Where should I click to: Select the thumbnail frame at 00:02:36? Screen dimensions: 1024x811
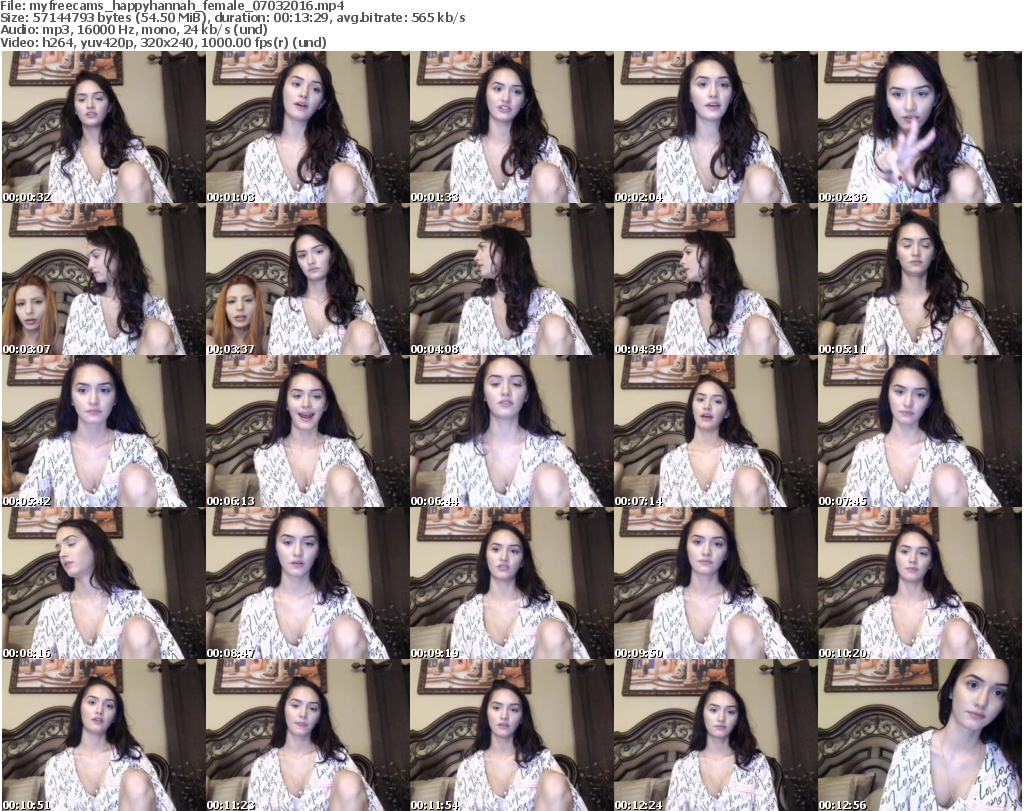click(920, 127)
